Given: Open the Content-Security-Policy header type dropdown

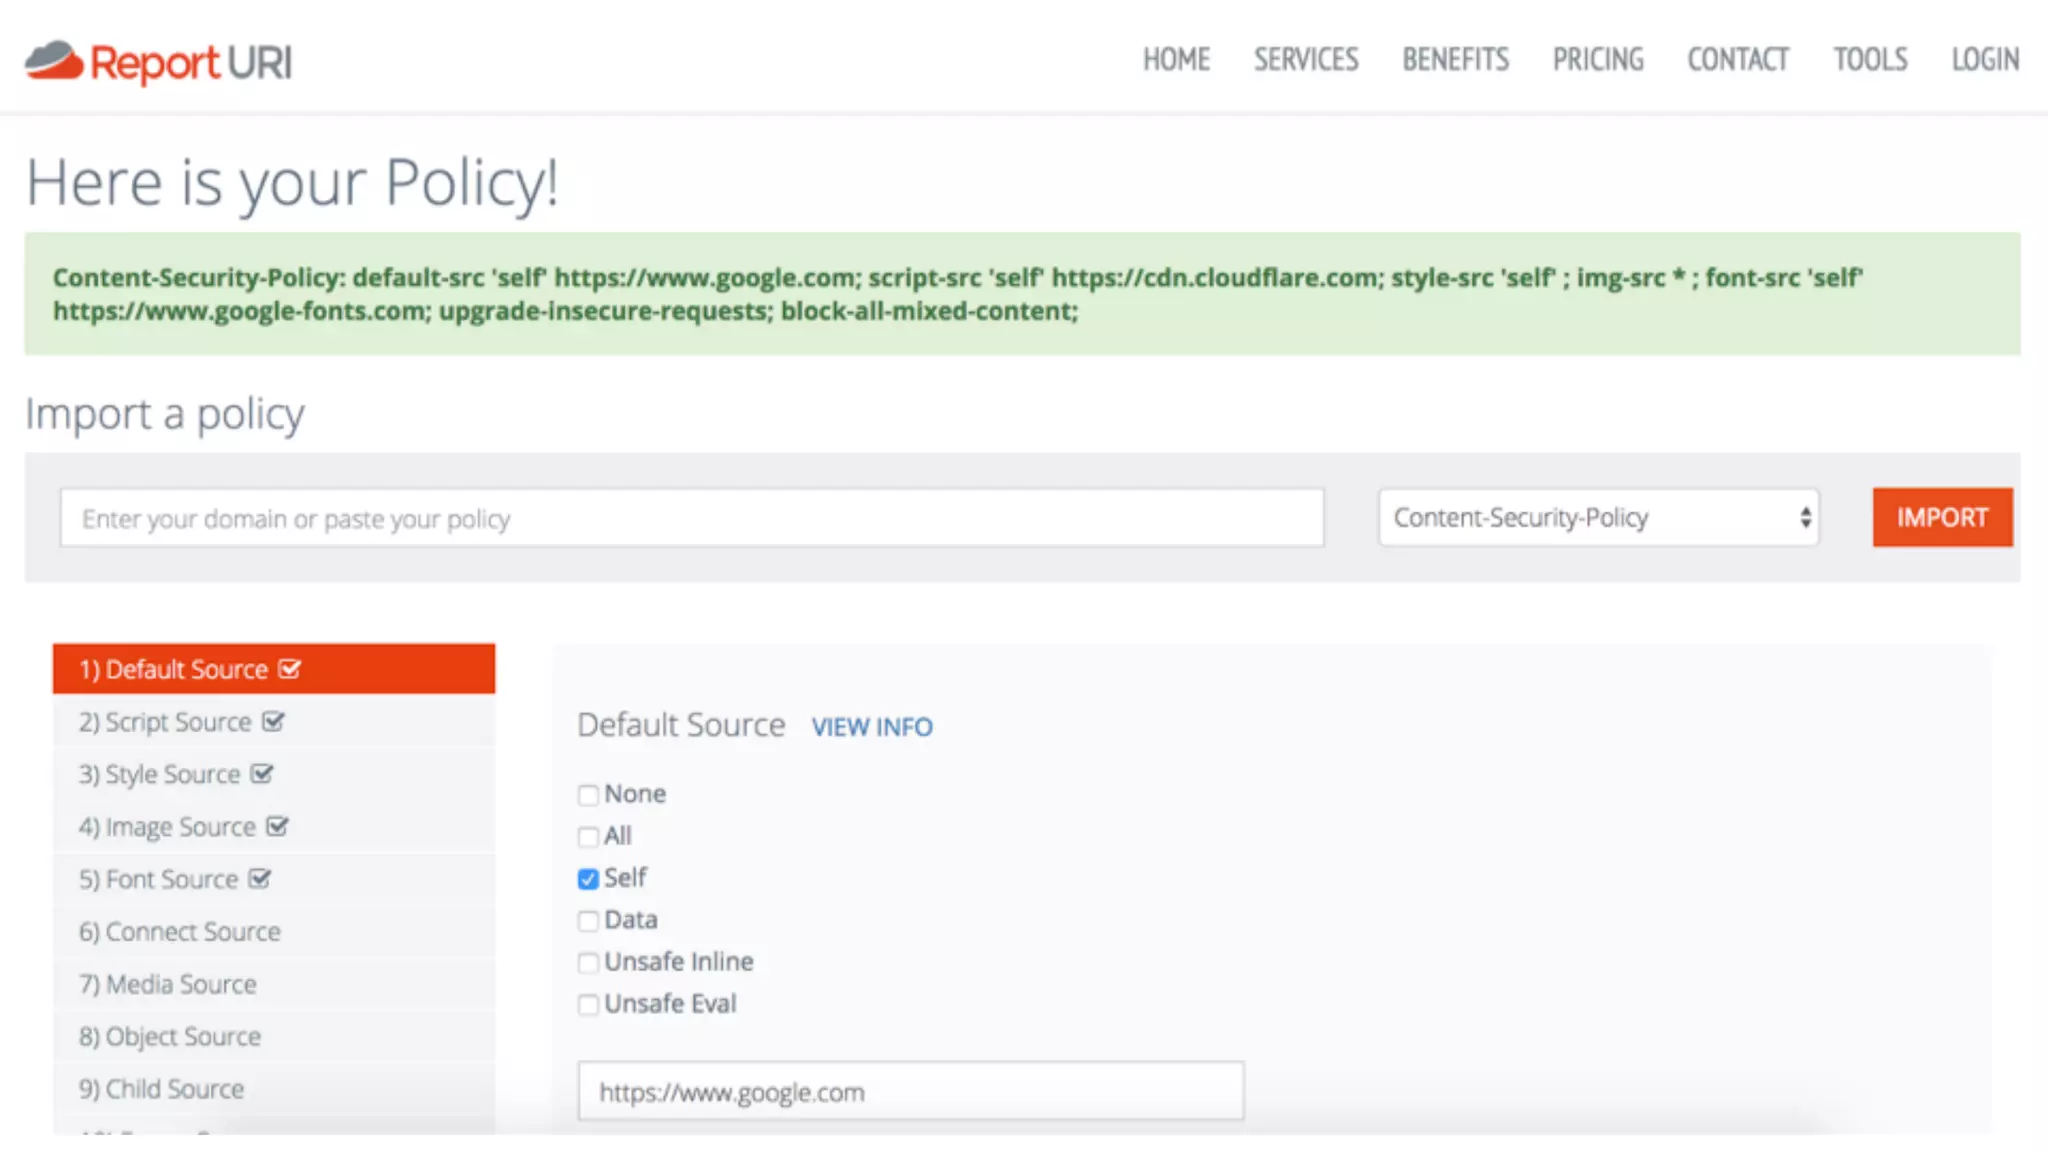Looking at the screenshot, I should coord(1597,518).
